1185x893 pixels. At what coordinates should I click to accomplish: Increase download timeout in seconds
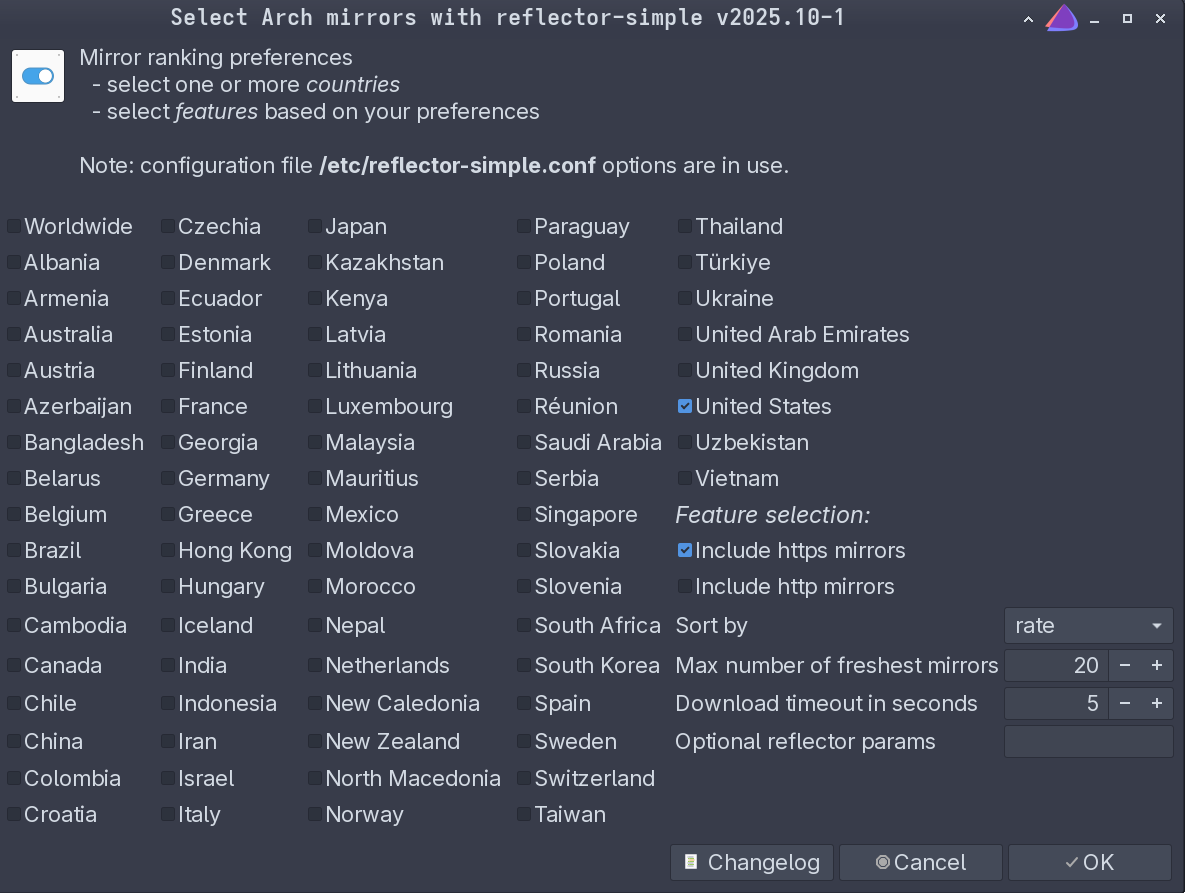[1156, 703]
